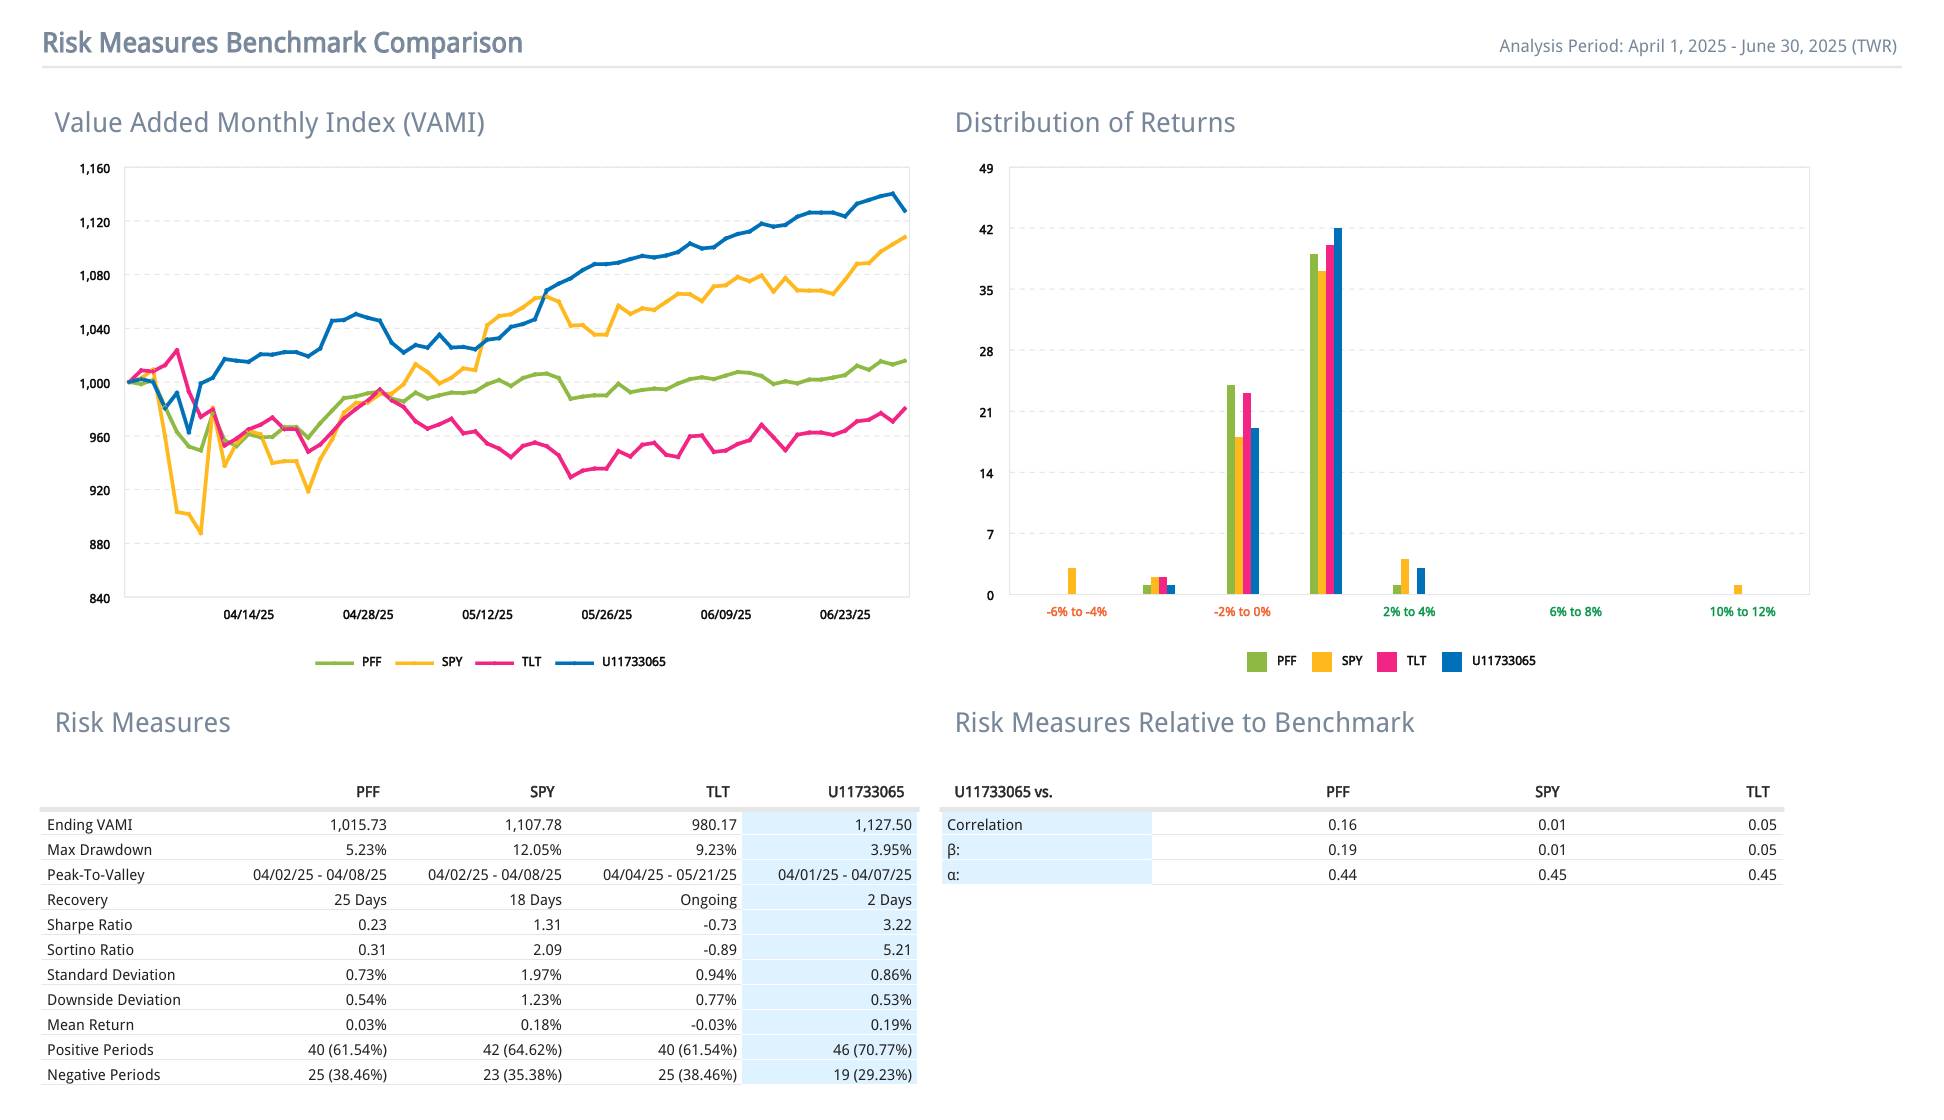Click yellow SPY swatch in Distribution legend
The height and width of the screenshot is (1120, 1944).
[x=1322, y=661]
